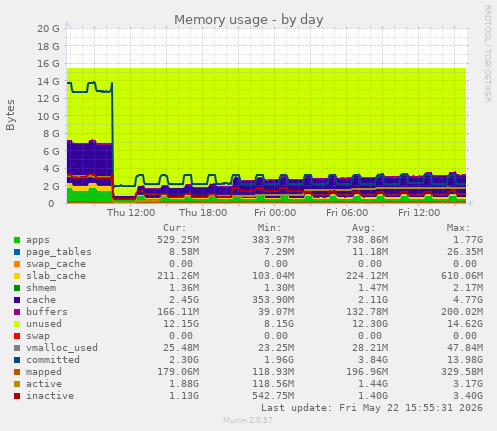Click the cache legend color swatch
Viewport: 497px width, 431px height.
(x=17, y=300)
